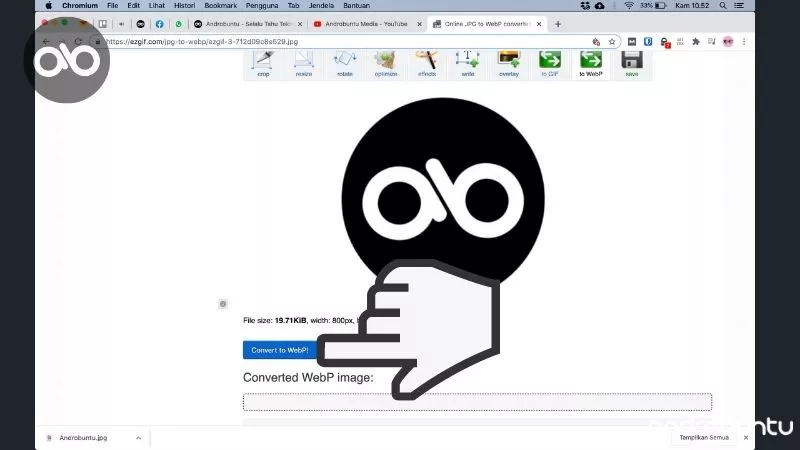Click the dark square extension icon
This screenshot has width=800, height=450.
(632, 42)
